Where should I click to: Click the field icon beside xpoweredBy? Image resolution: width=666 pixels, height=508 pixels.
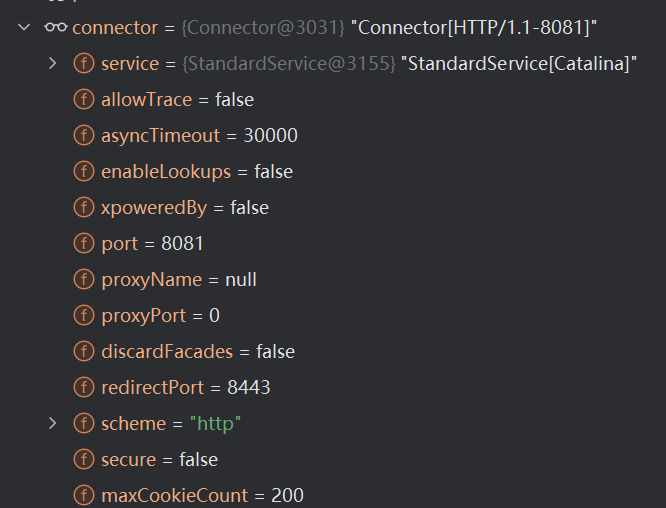[84, 208]
